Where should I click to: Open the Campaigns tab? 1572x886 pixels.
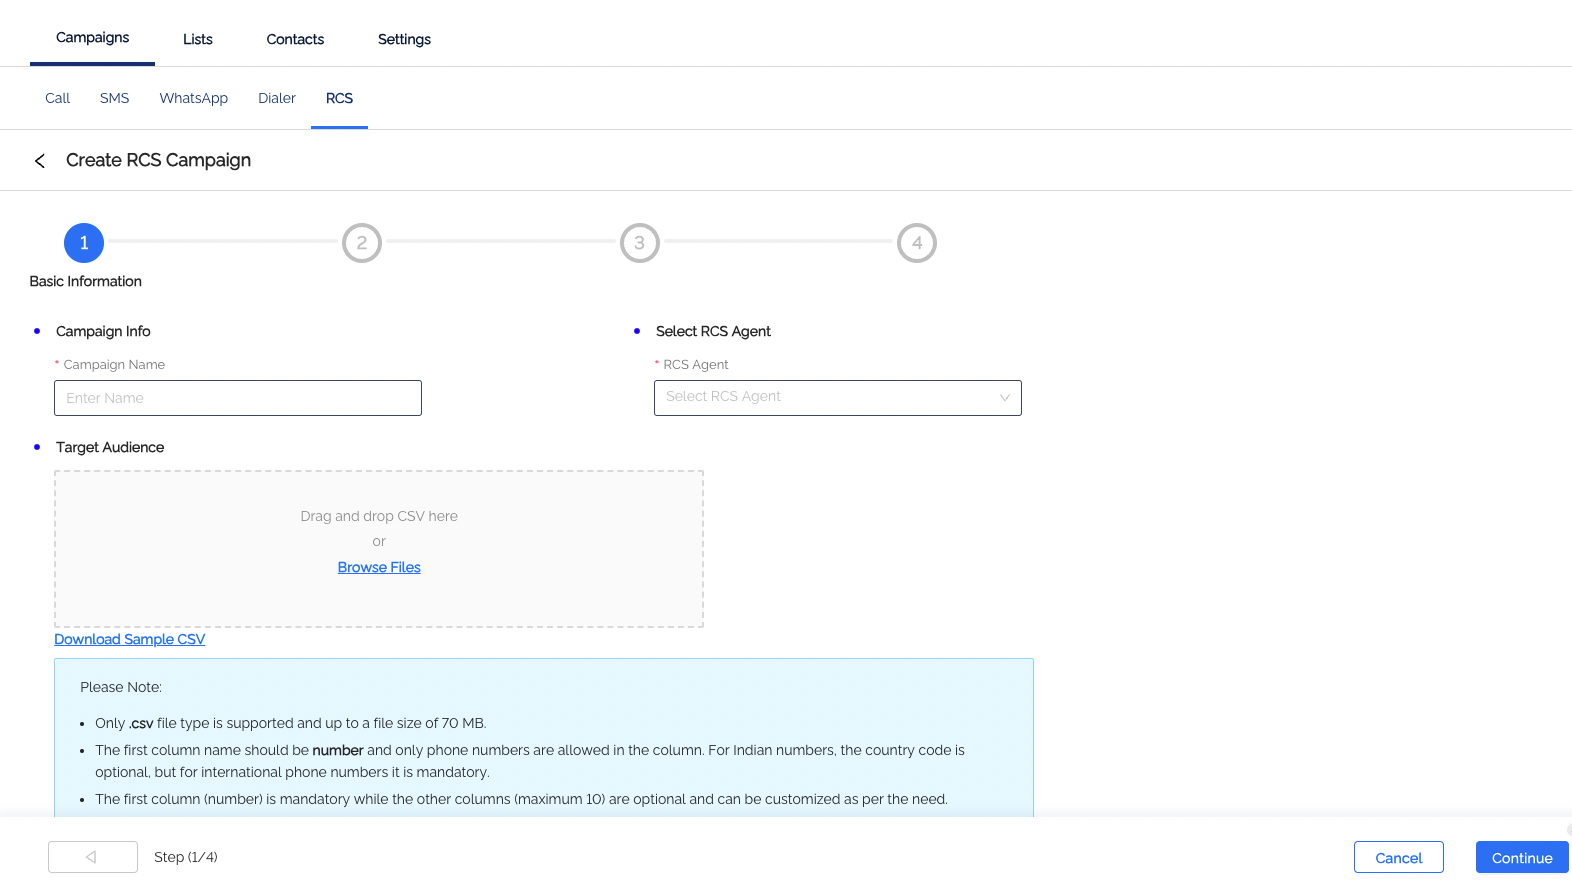(92, 38)
